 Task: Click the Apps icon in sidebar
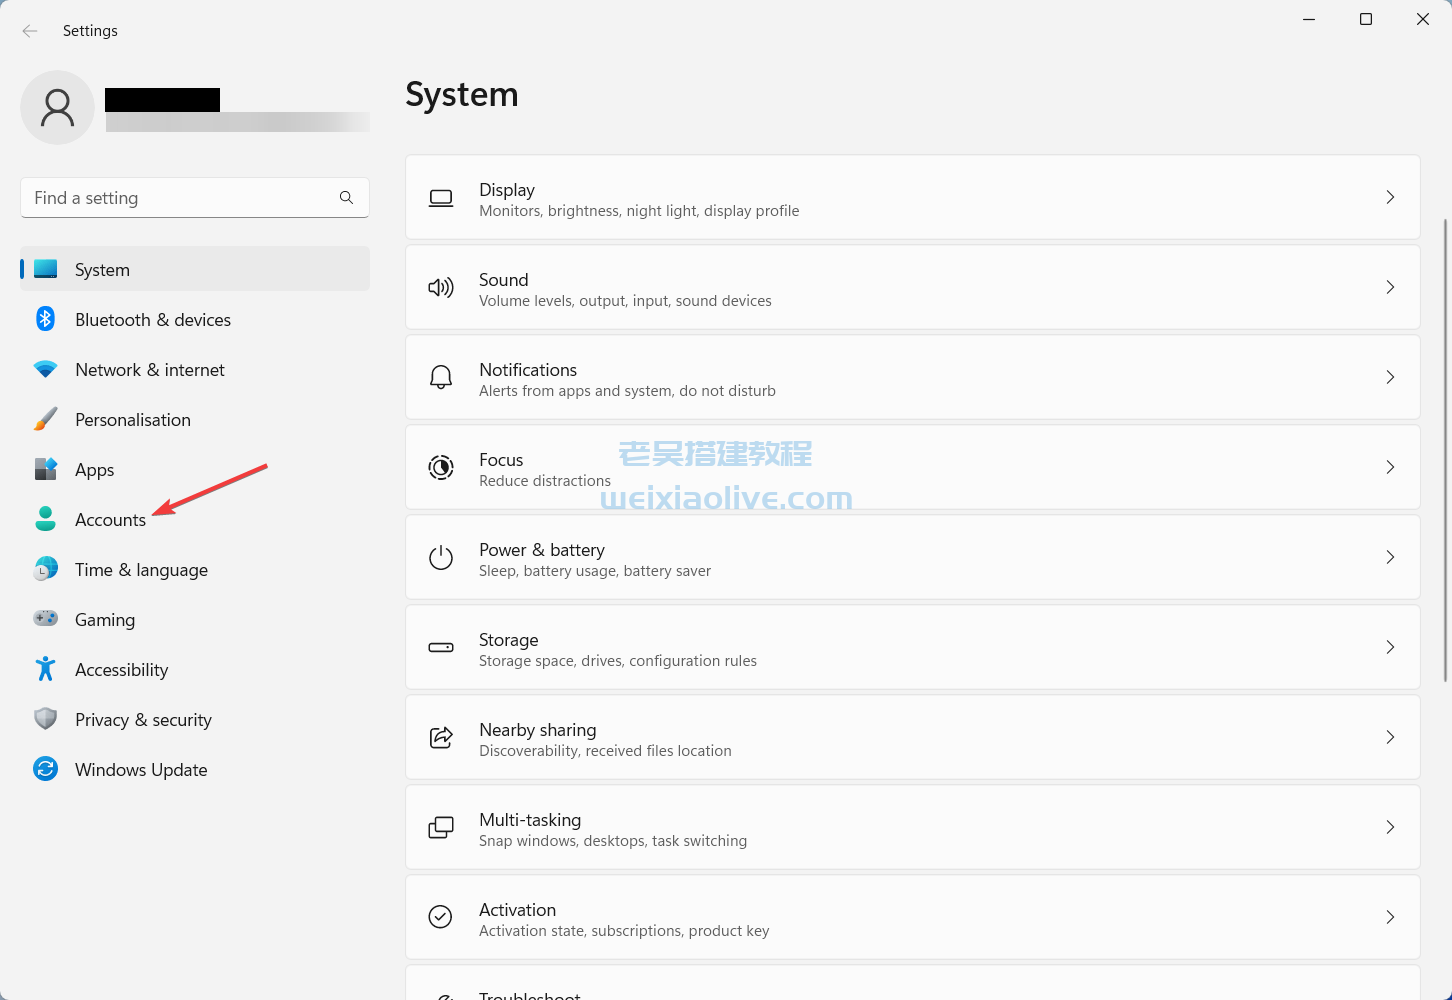click(x=45, y=469)
